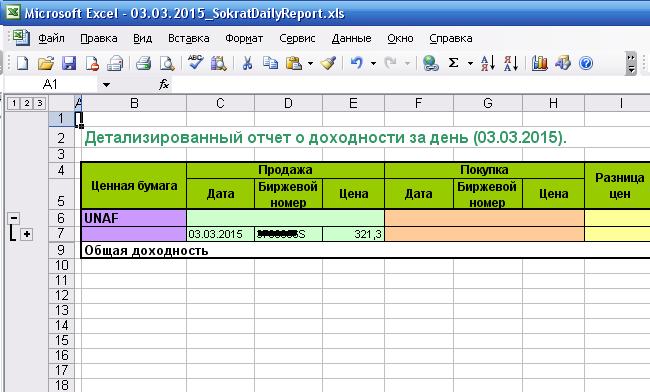Open Print Preview magnifier icon

point(167,63)
